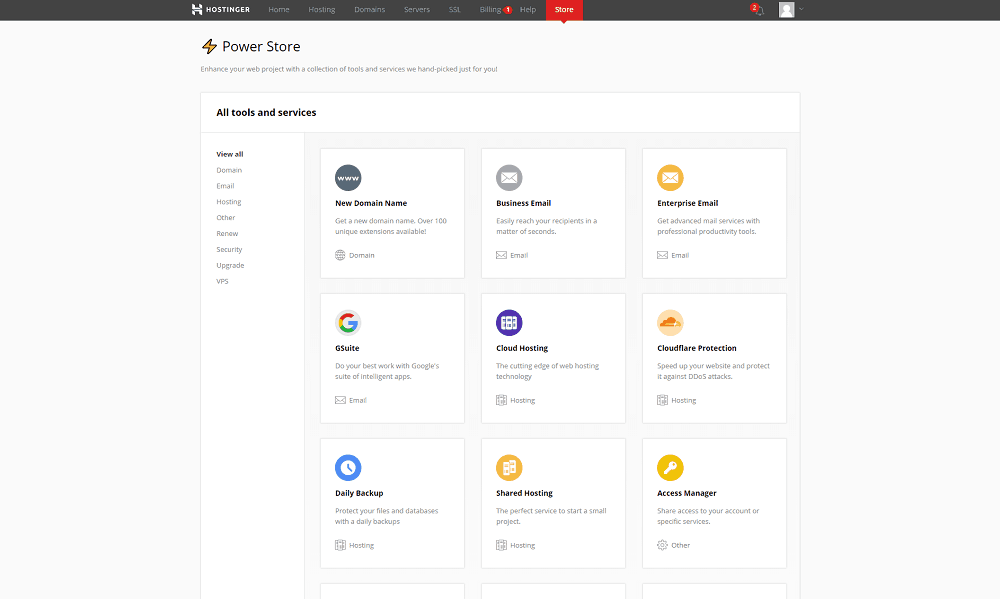Click the user profile avatar
Viewport: 1000px width, 599px height.
pos(786,10)
